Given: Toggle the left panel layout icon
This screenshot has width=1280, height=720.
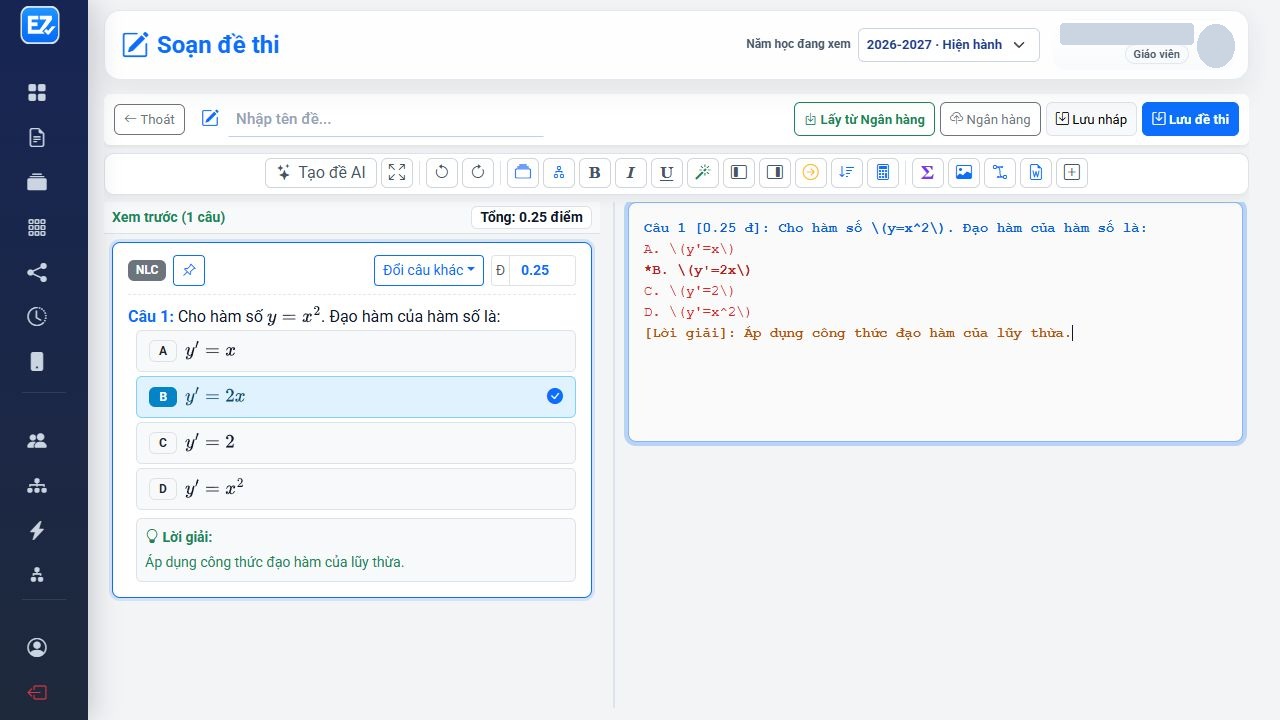Looking at the screenshot, I should click(x=738, y=172).
